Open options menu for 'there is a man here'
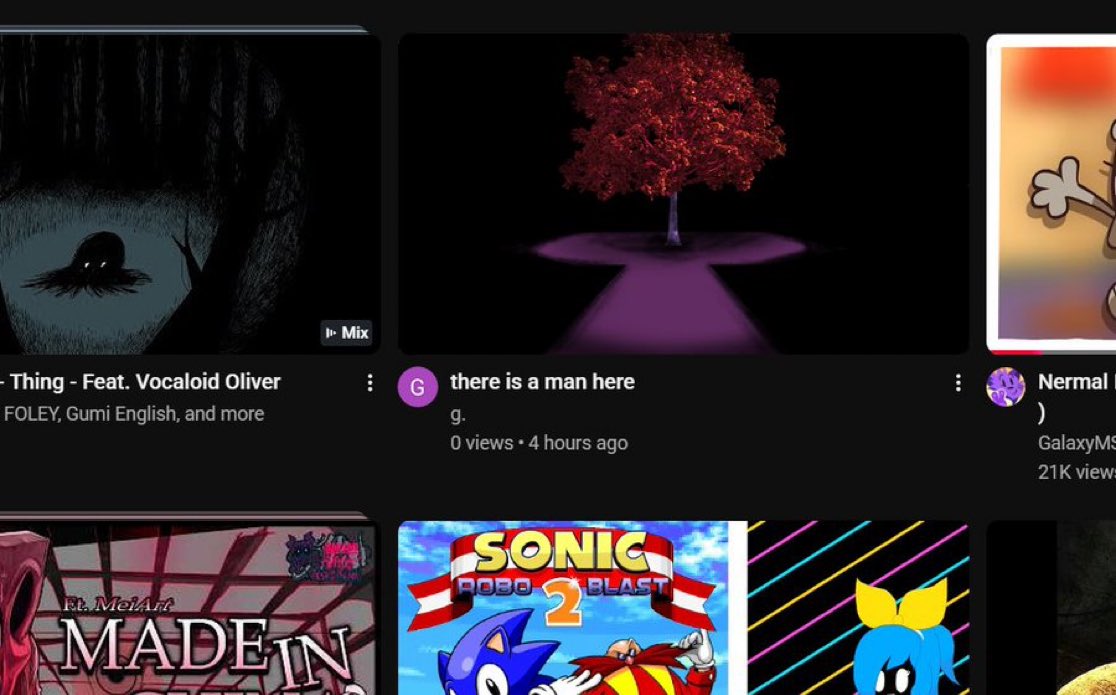The height and width of the screenshot is (695, 1116). [958, 382]
